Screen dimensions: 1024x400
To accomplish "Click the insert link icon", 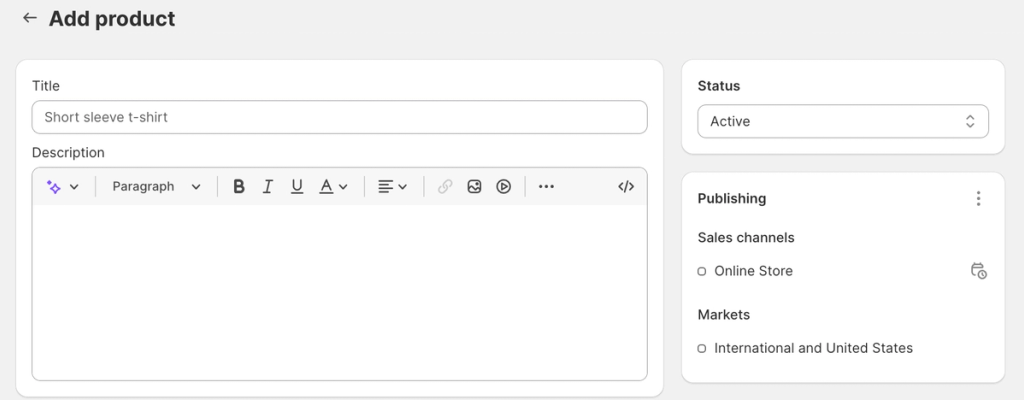I will tap(445, 187).
